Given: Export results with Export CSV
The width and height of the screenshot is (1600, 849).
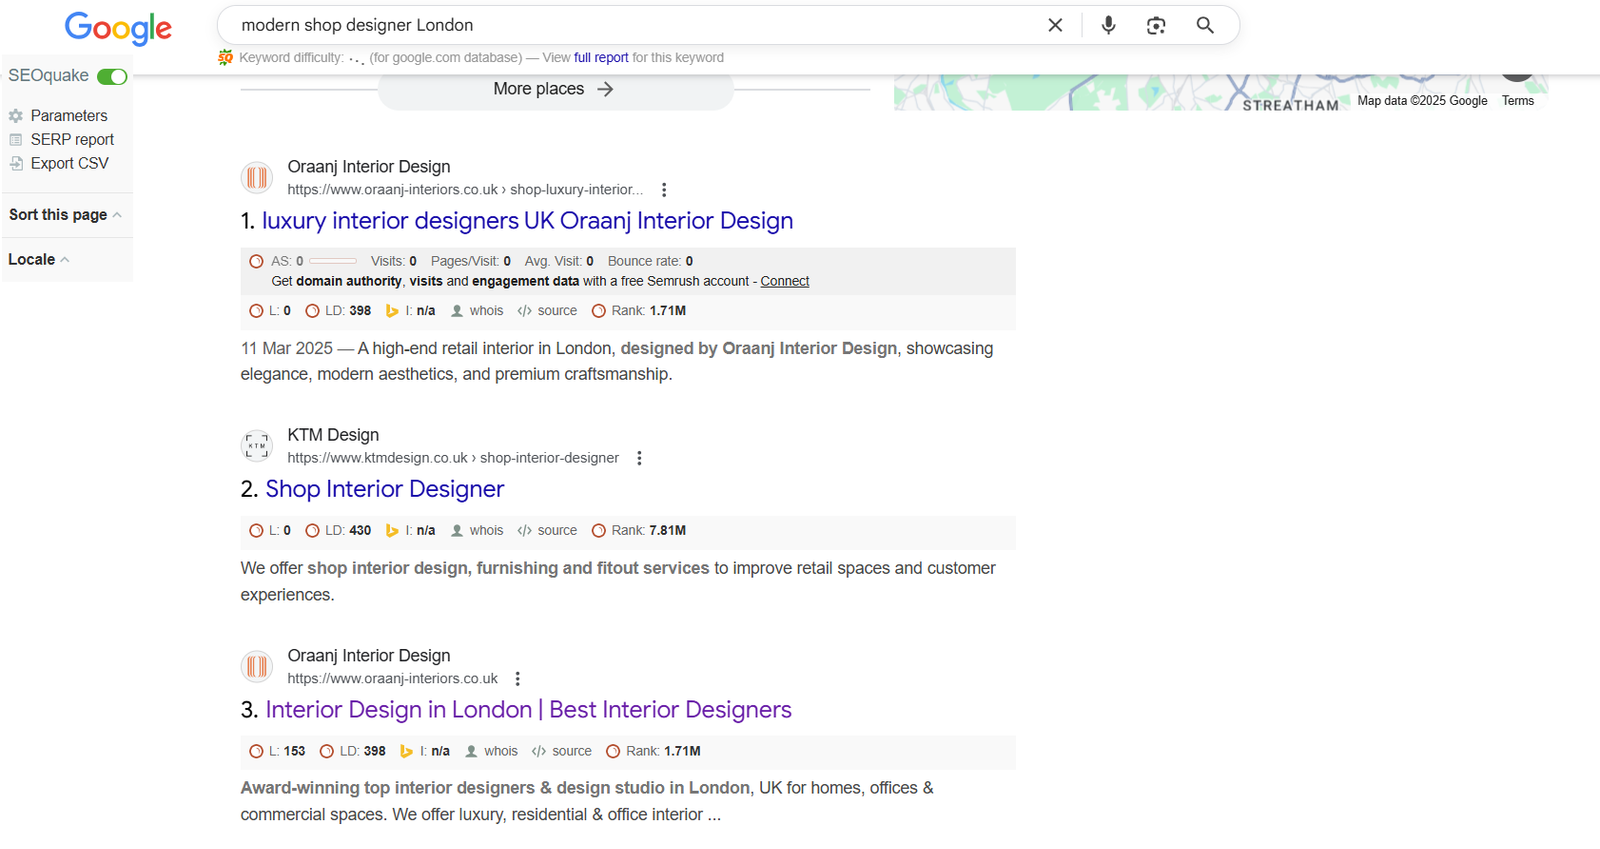Looking at the screenshot, I should [x=69, y=164].
